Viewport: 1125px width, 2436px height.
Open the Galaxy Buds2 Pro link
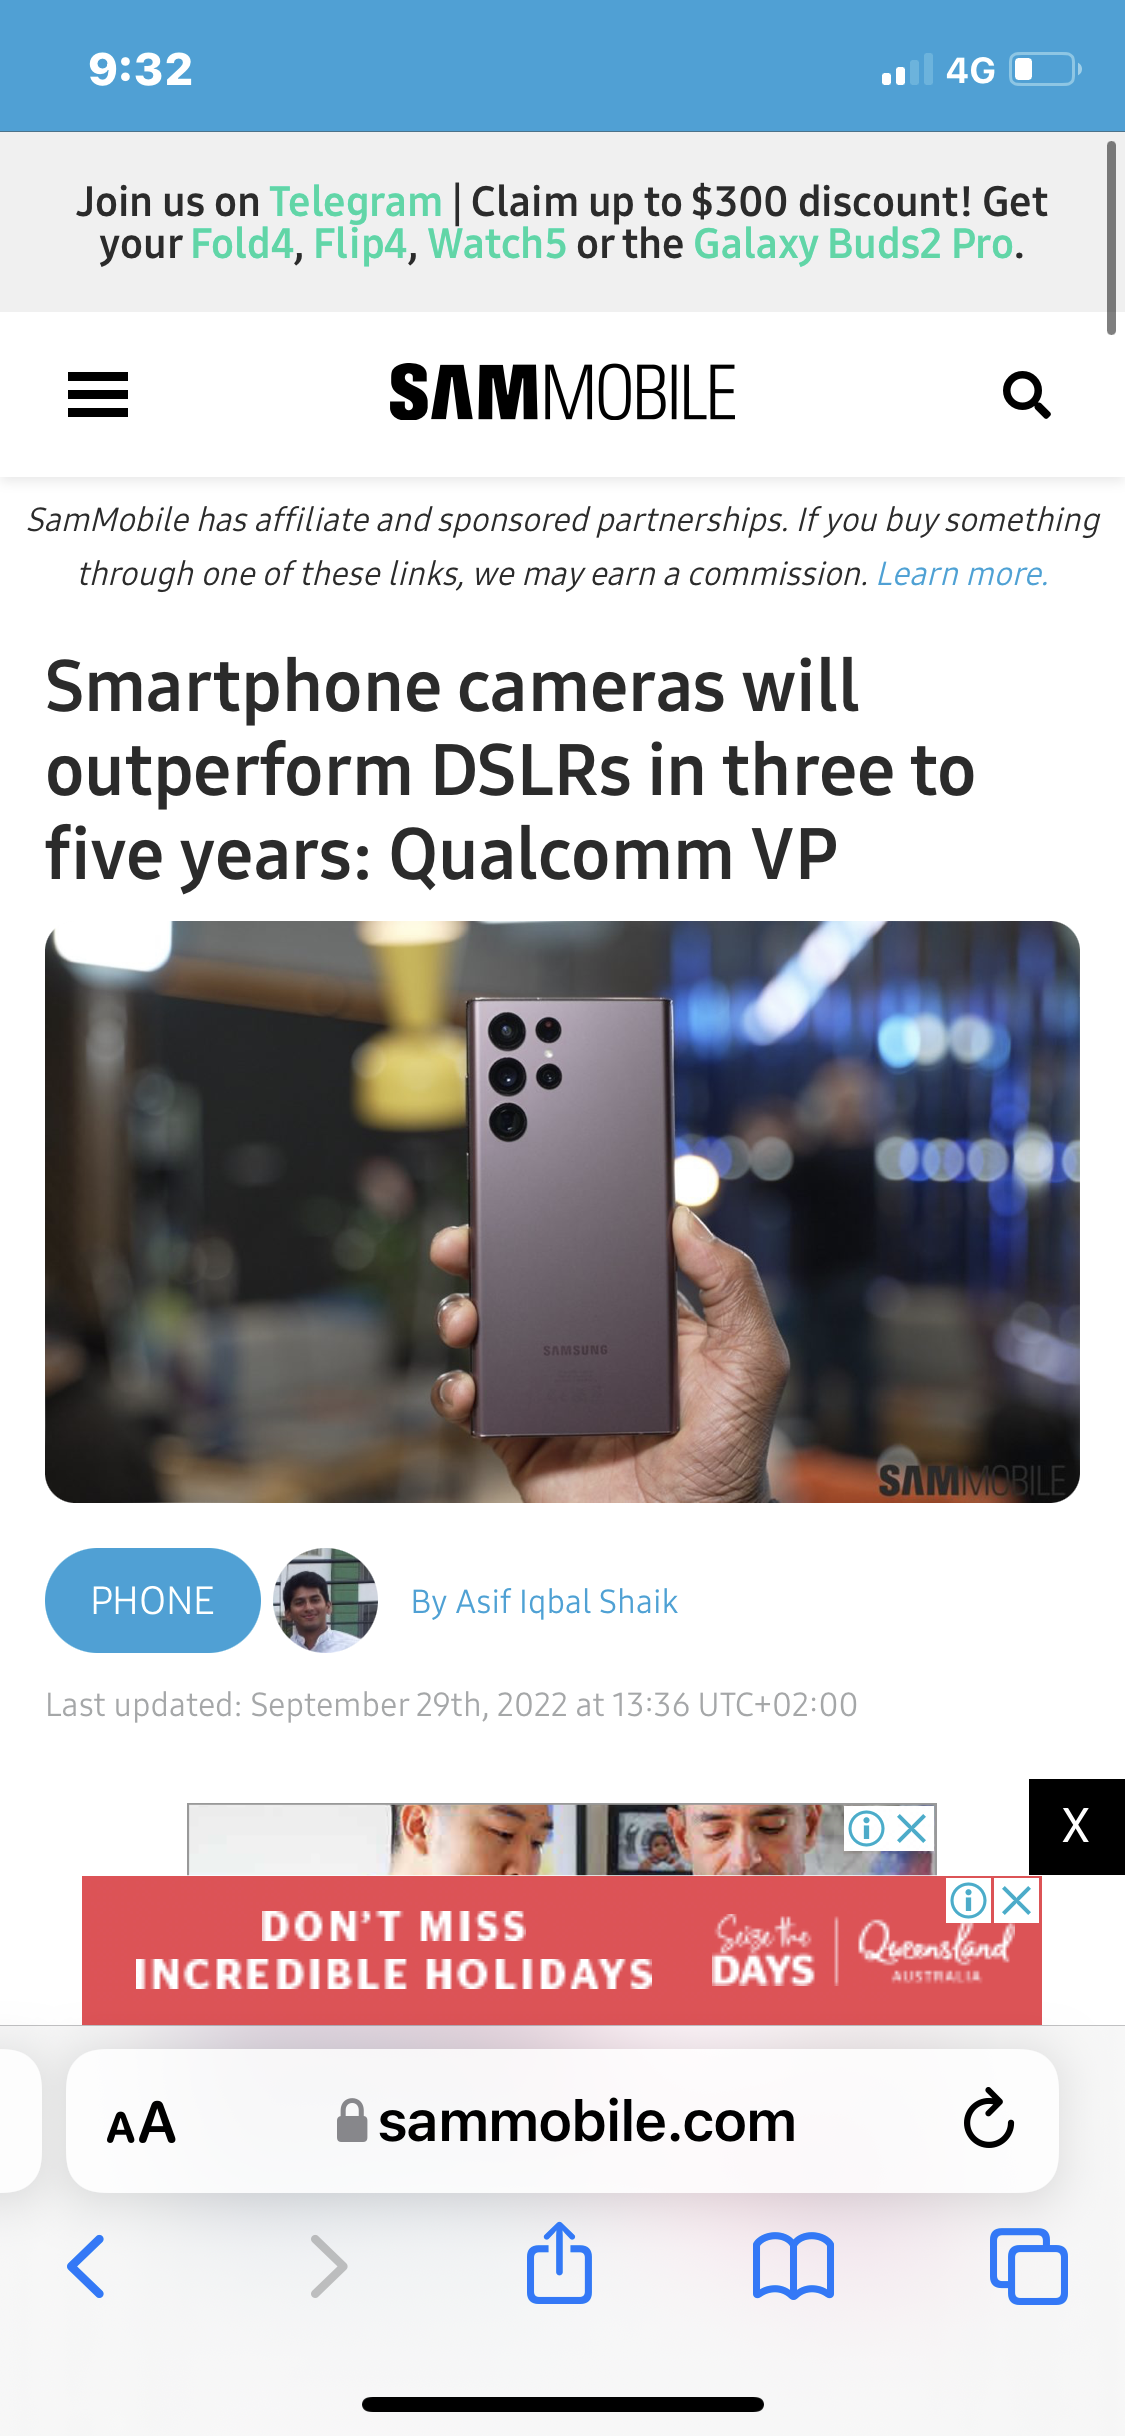click(x=854, y=244)
